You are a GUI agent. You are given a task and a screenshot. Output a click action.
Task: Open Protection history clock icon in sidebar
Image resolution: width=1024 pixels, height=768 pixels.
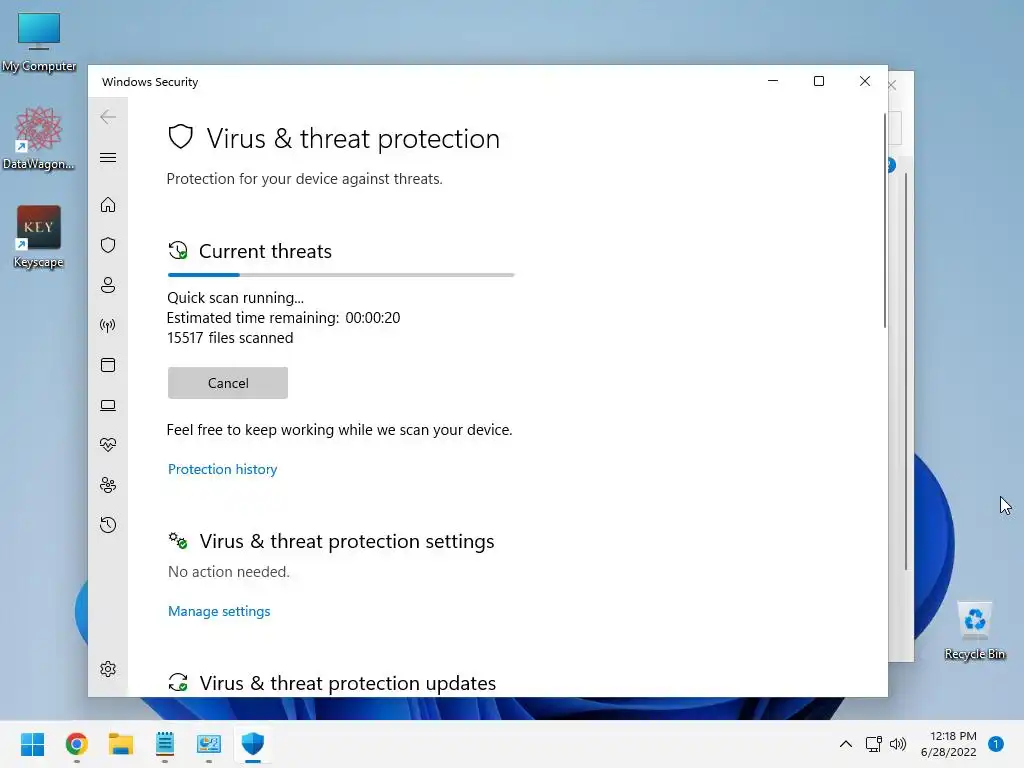108,525
